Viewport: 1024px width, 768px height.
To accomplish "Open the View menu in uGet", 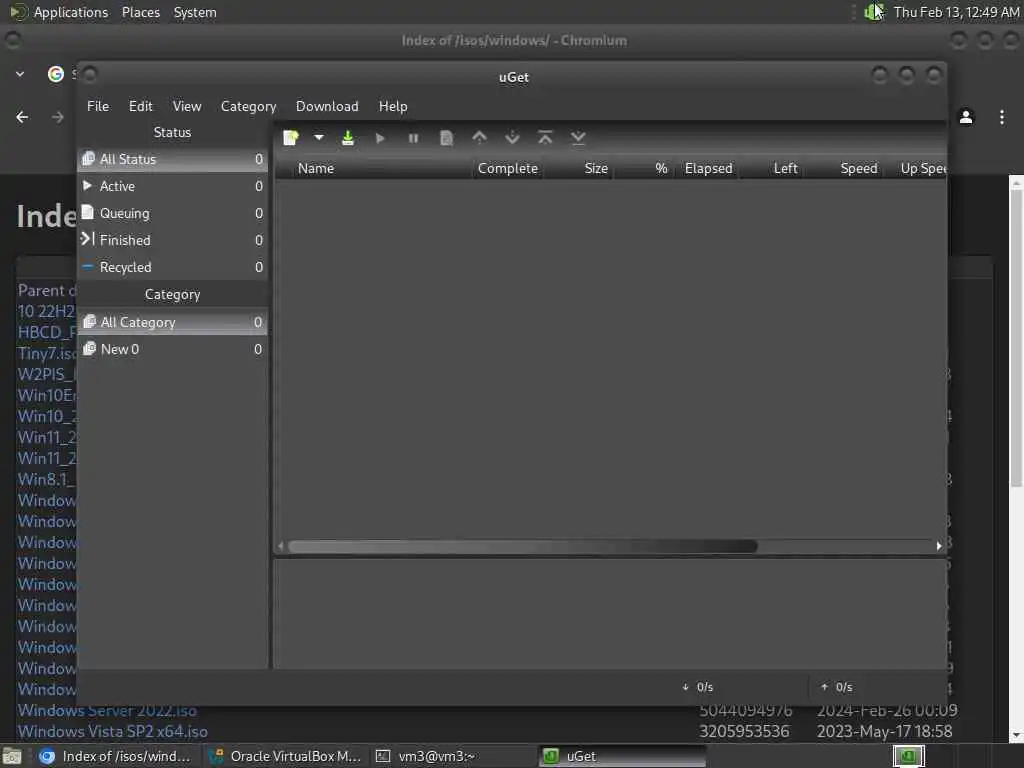I will (x=187, y=106).
